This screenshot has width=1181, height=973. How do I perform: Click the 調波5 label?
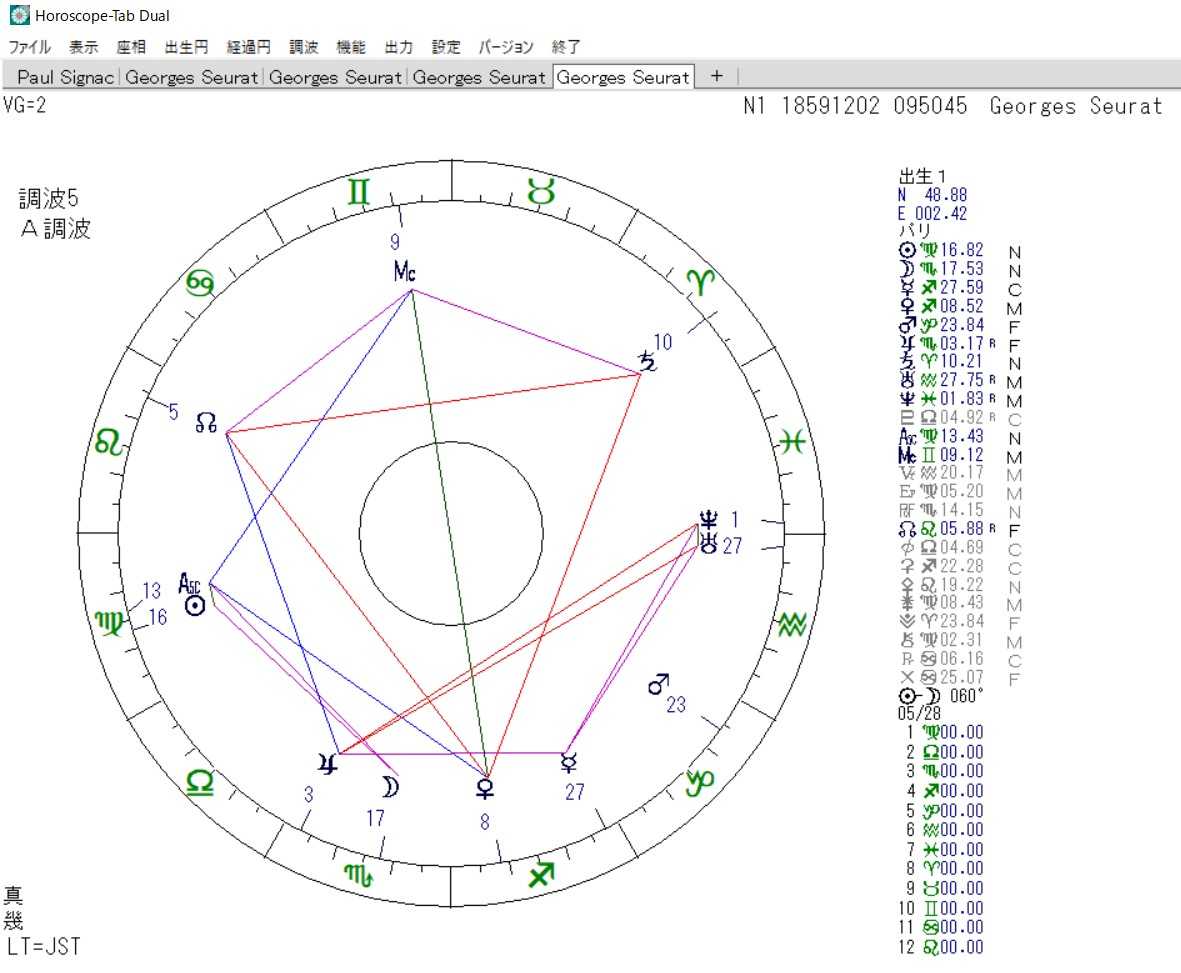(x=48, y=198)
